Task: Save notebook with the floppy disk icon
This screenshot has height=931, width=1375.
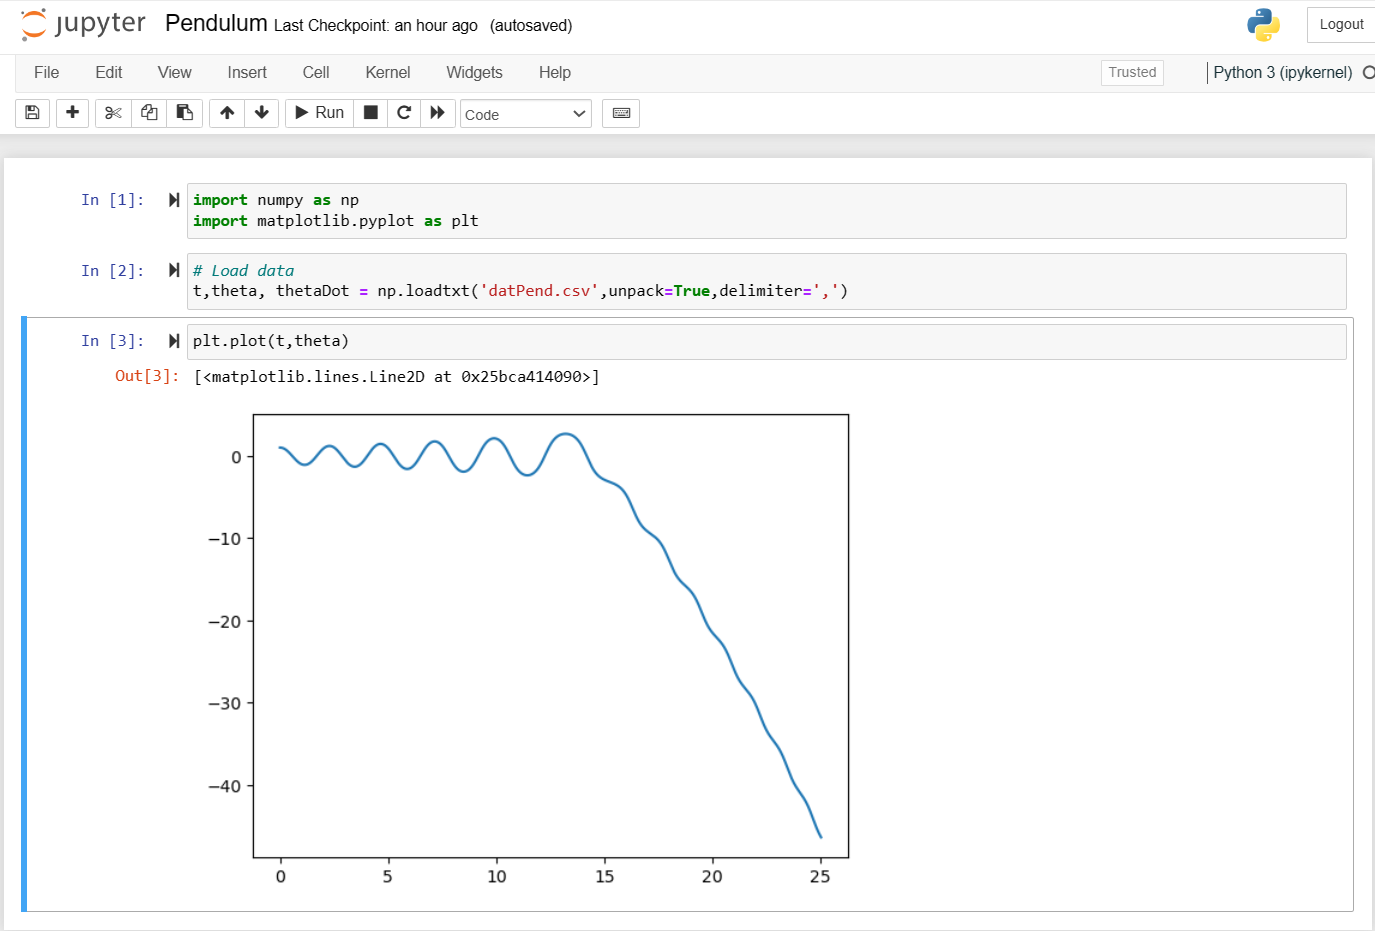Action: click(32, 113)
